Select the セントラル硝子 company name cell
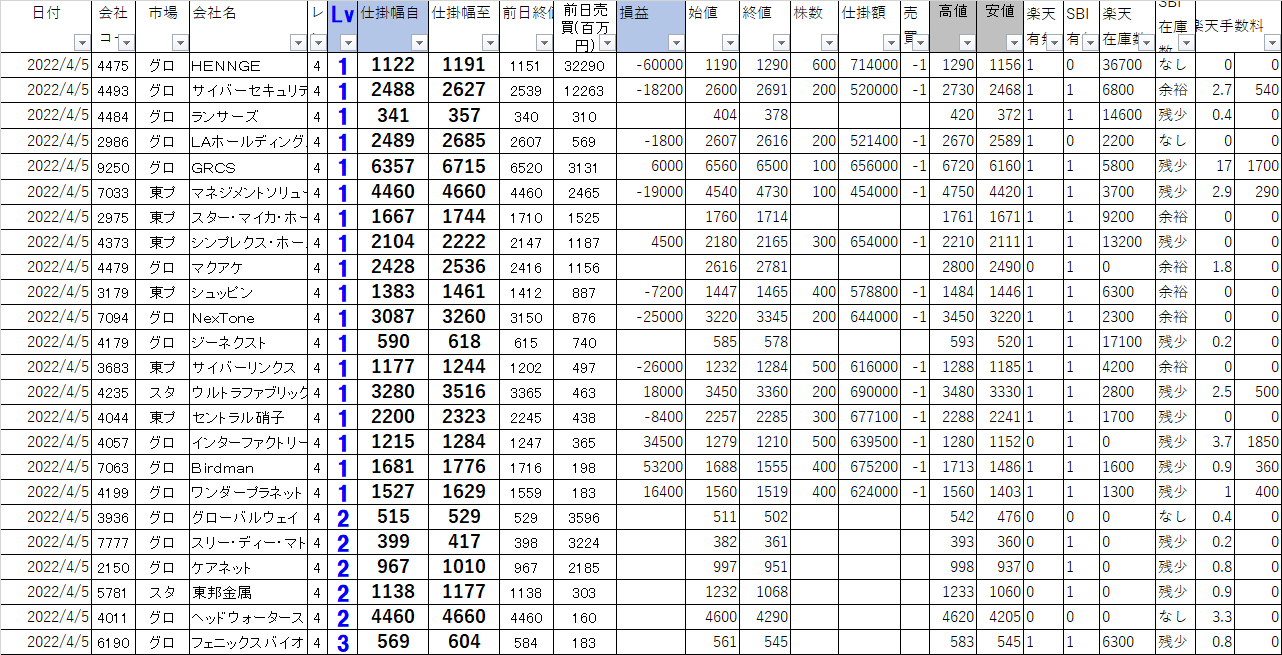 pyautogui.click(x=249, y=417)
